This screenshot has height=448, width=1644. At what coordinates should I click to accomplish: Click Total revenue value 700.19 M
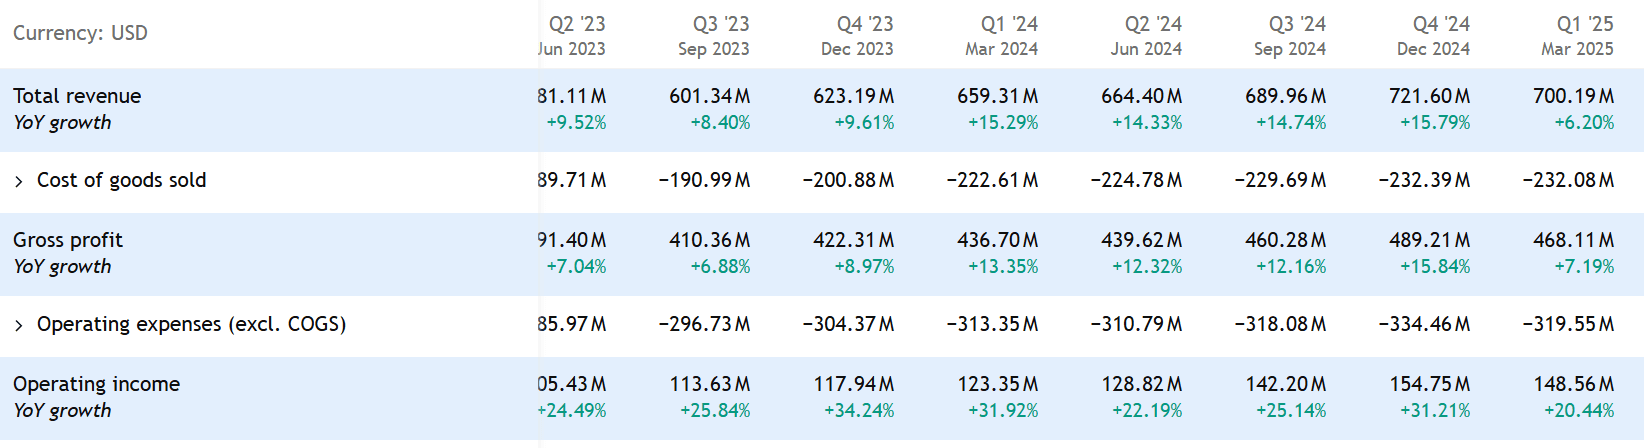point(1572,96)
